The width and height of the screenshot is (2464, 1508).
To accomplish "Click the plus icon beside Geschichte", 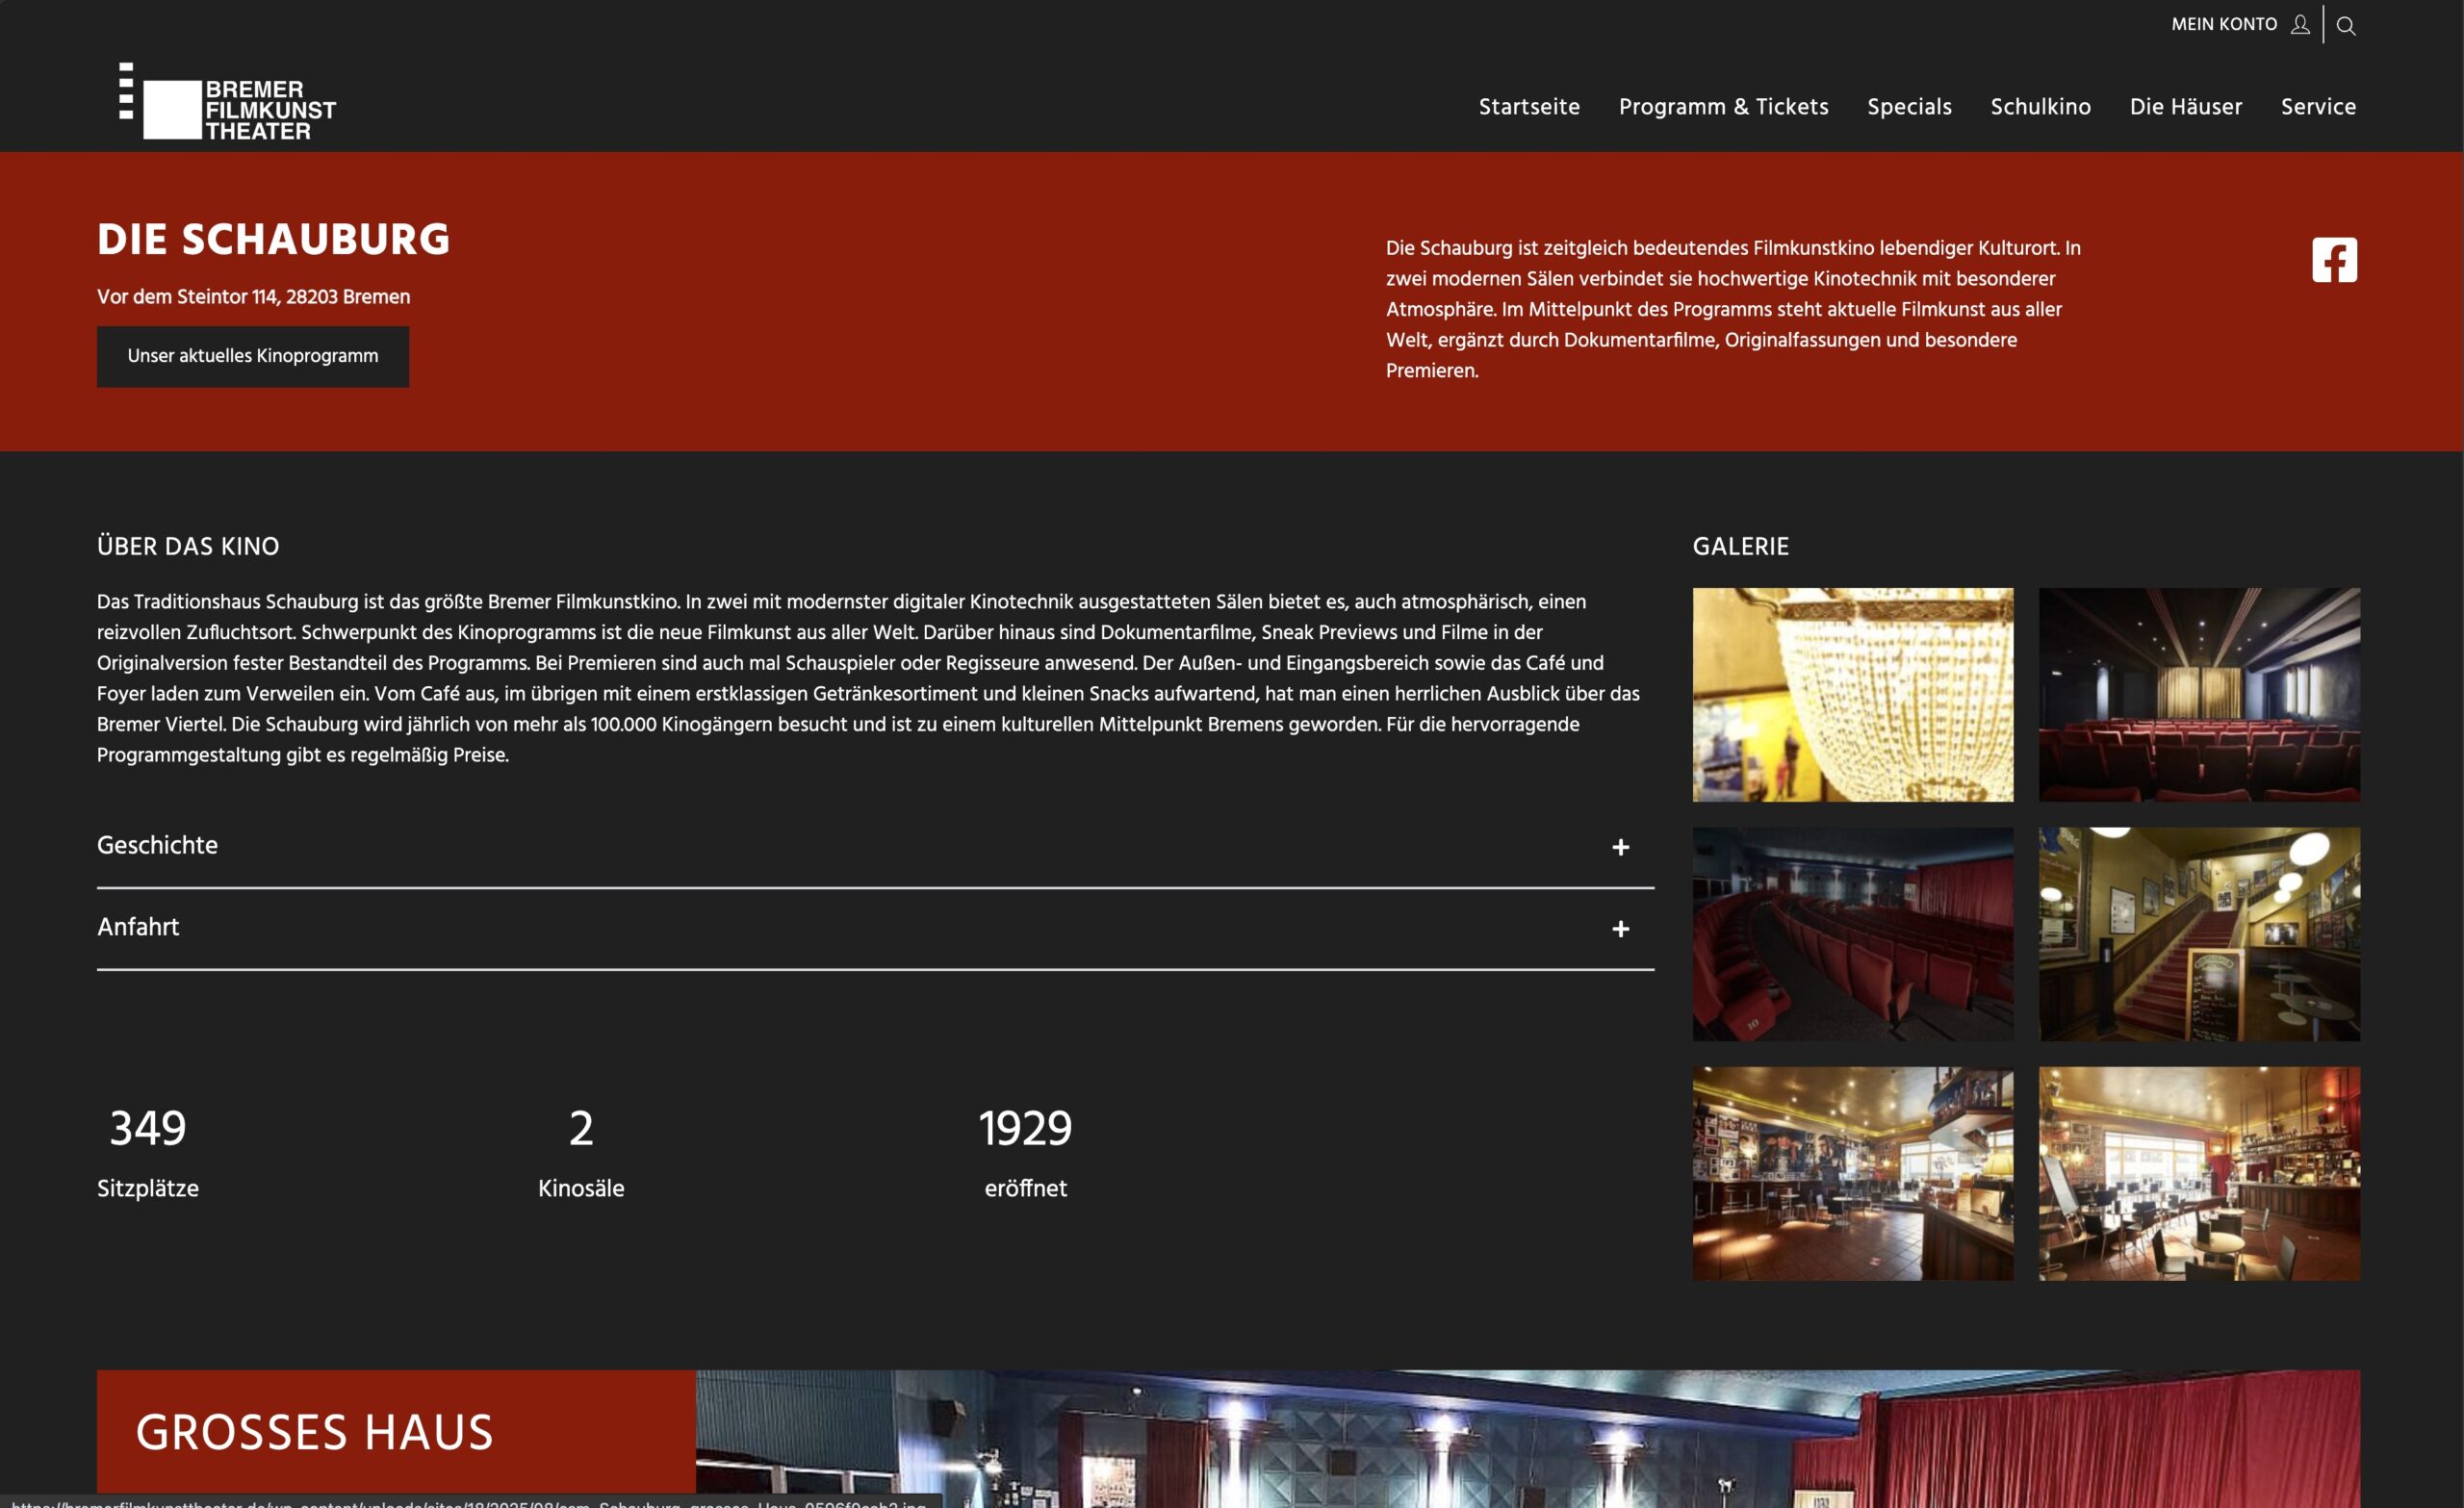I will coord(1620,847).
